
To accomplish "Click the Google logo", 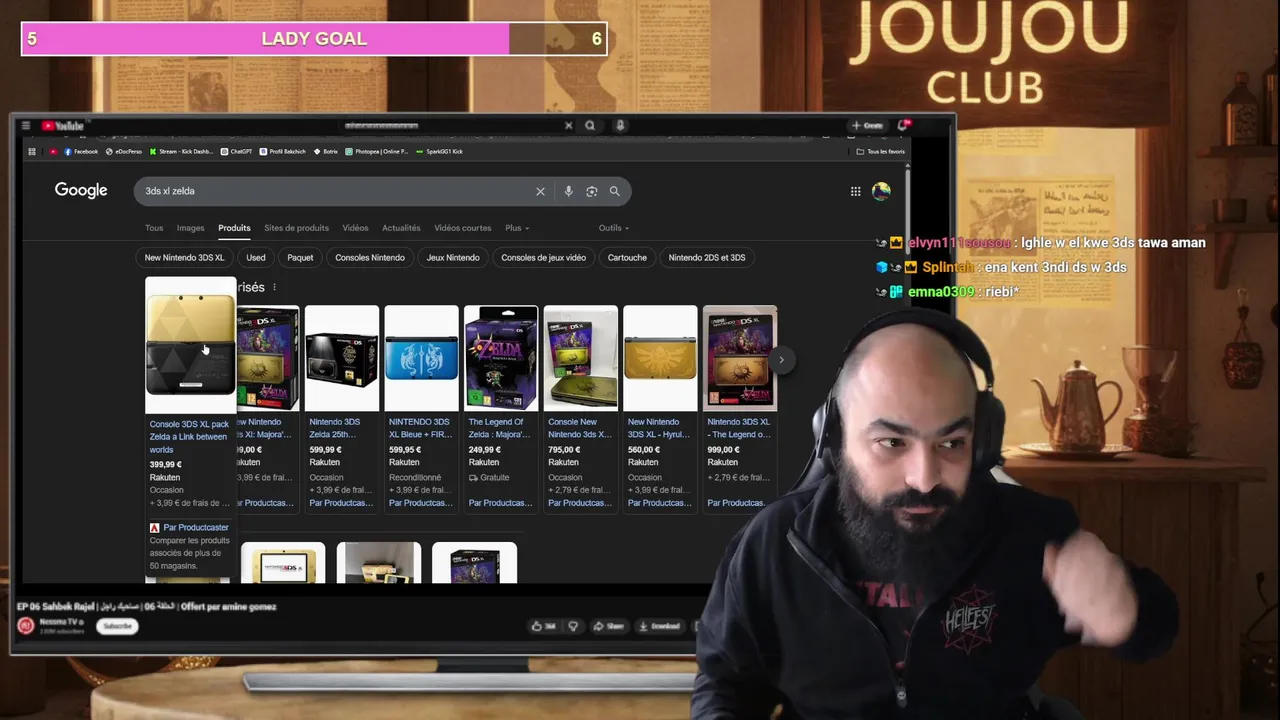I will point(81,191).
